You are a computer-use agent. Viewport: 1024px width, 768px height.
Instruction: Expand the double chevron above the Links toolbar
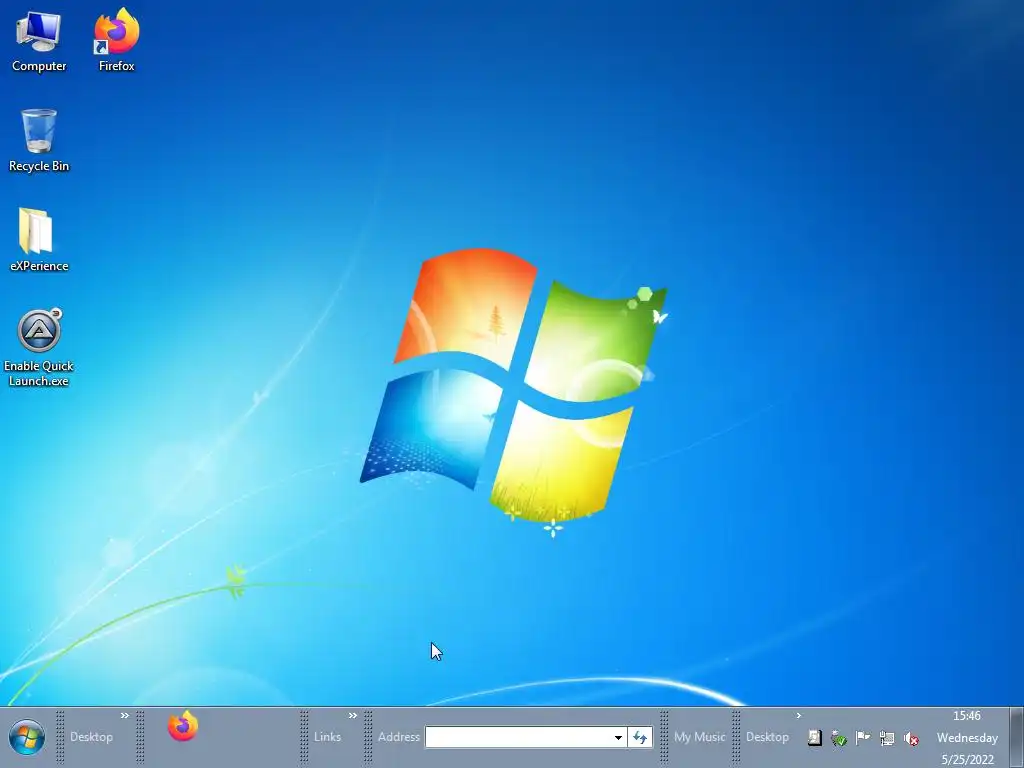click(353, 716)
